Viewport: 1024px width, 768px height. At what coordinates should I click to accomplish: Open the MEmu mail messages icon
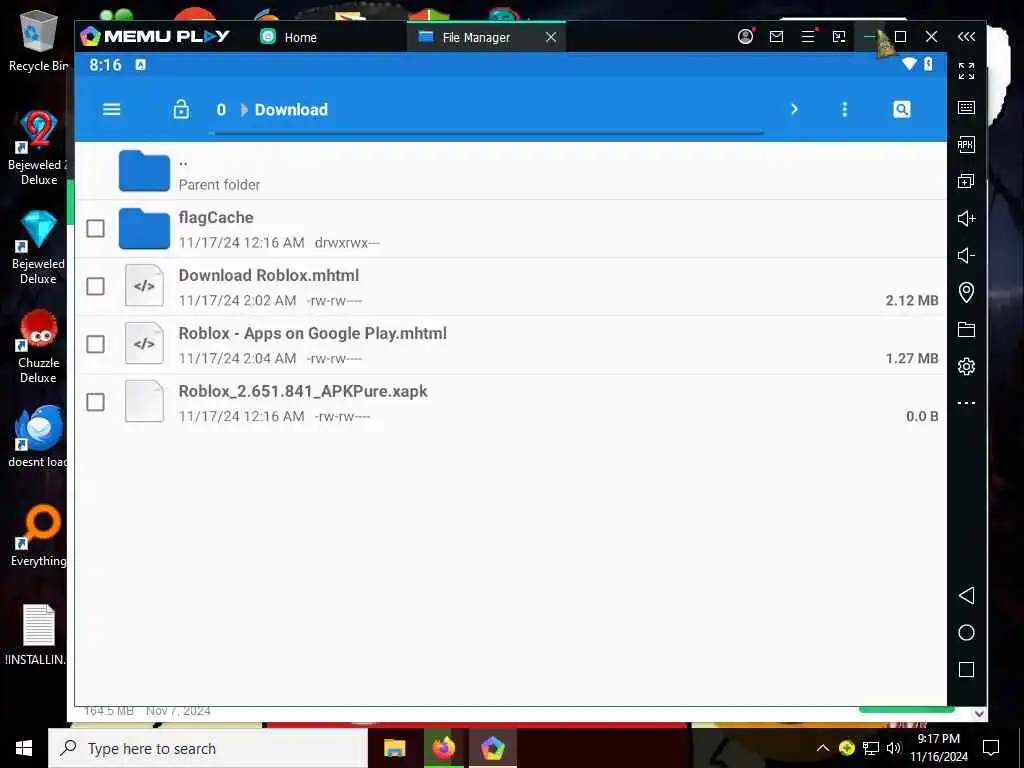coord(776,37)
